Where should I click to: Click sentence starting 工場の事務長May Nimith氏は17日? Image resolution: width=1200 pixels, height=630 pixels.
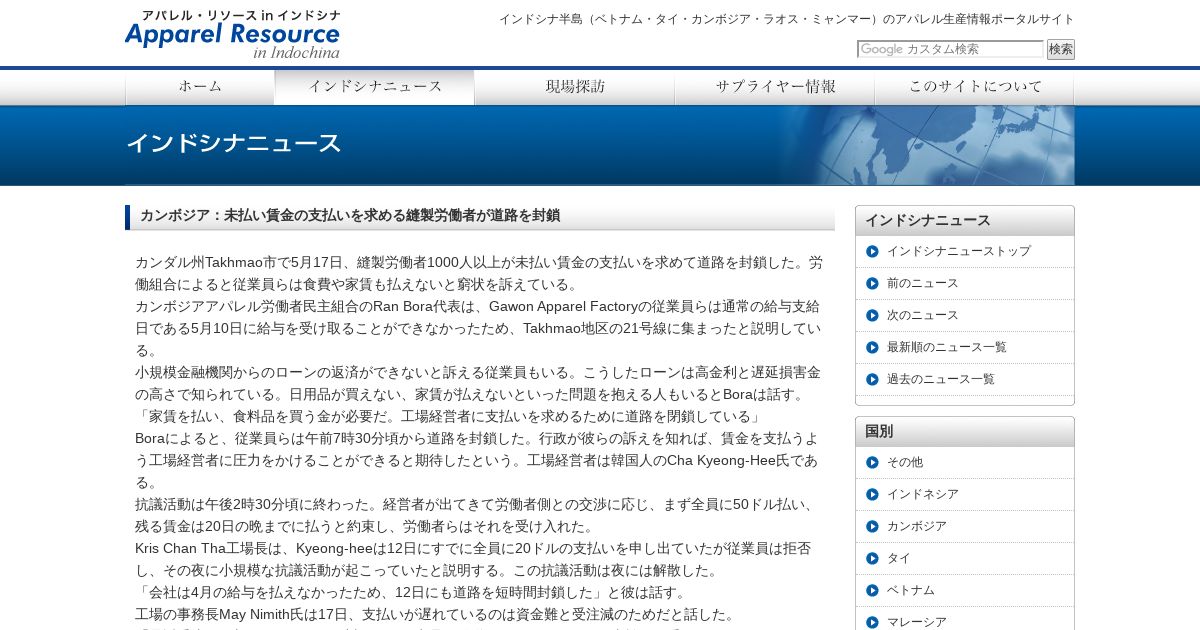[x=435, y=614]
